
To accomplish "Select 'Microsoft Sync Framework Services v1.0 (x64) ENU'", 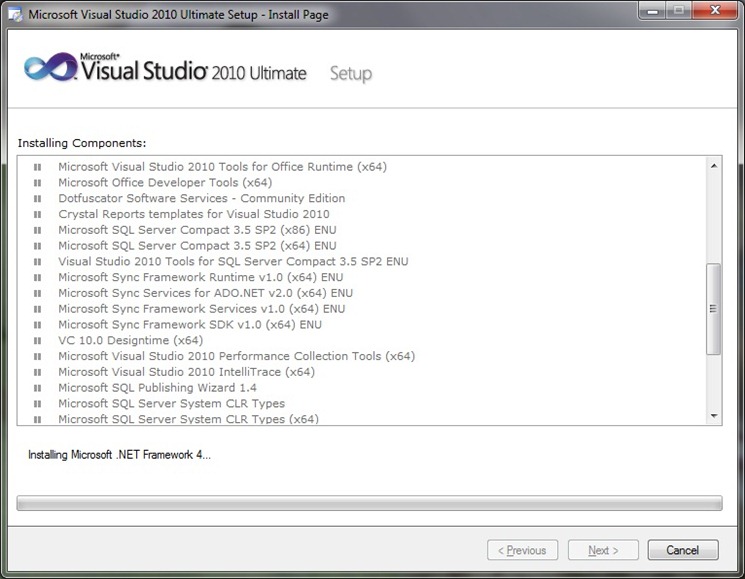I will [x=201, y=309].
